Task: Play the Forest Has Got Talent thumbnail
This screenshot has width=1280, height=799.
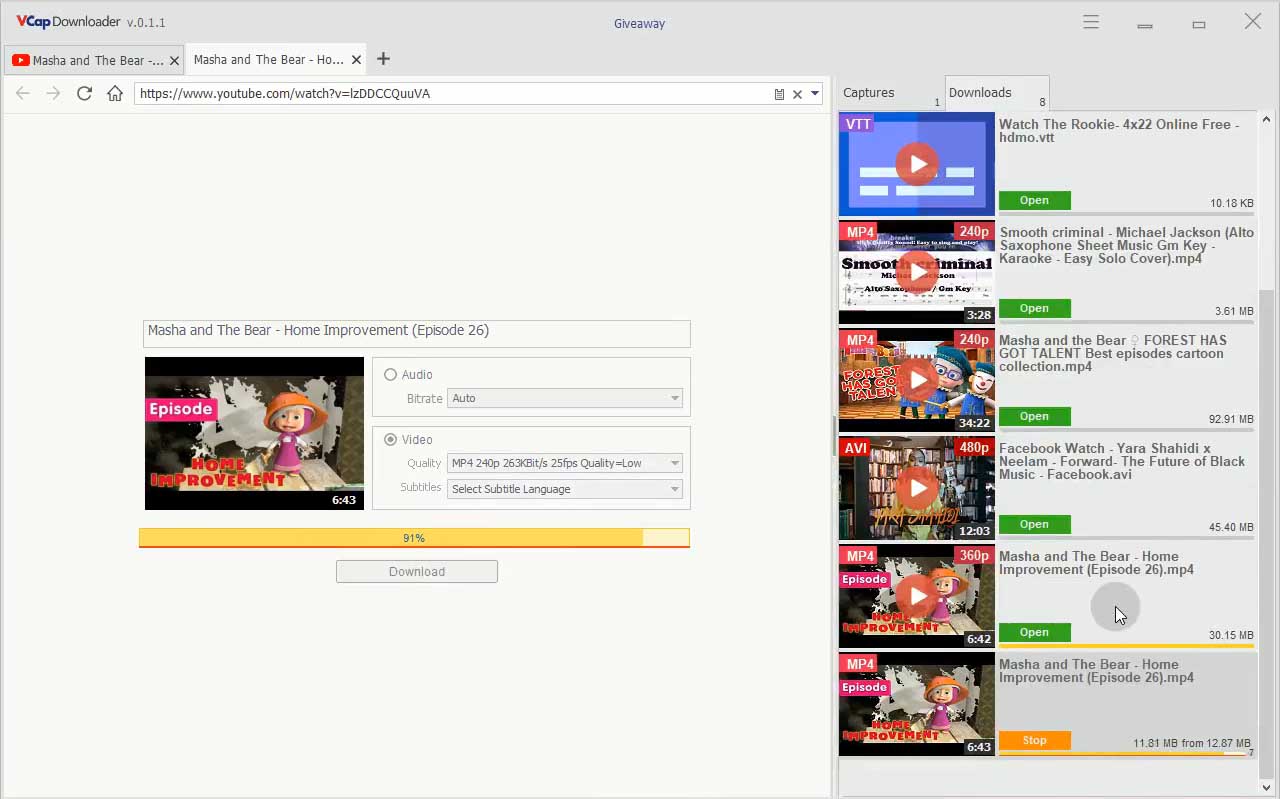Action: (917, 379)
